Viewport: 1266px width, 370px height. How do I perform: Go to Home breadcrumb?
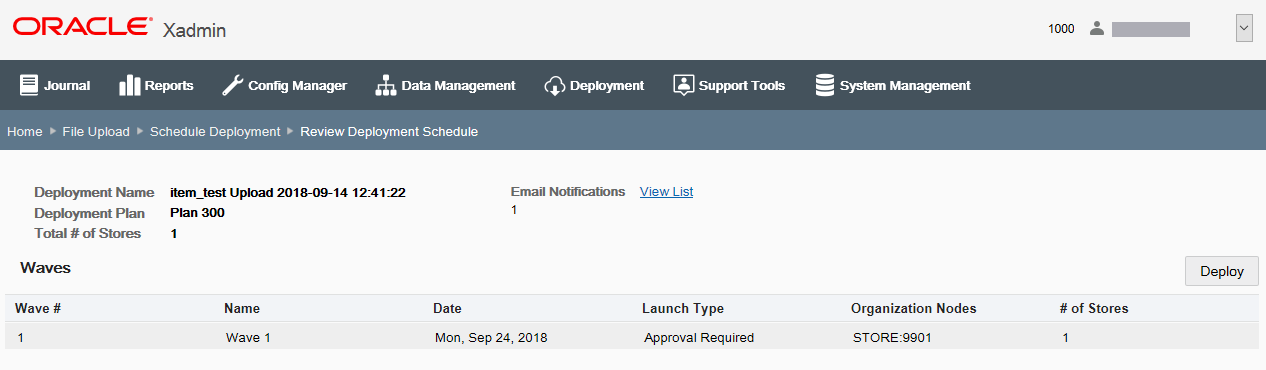pyautogui.click(x=25, y=131)
